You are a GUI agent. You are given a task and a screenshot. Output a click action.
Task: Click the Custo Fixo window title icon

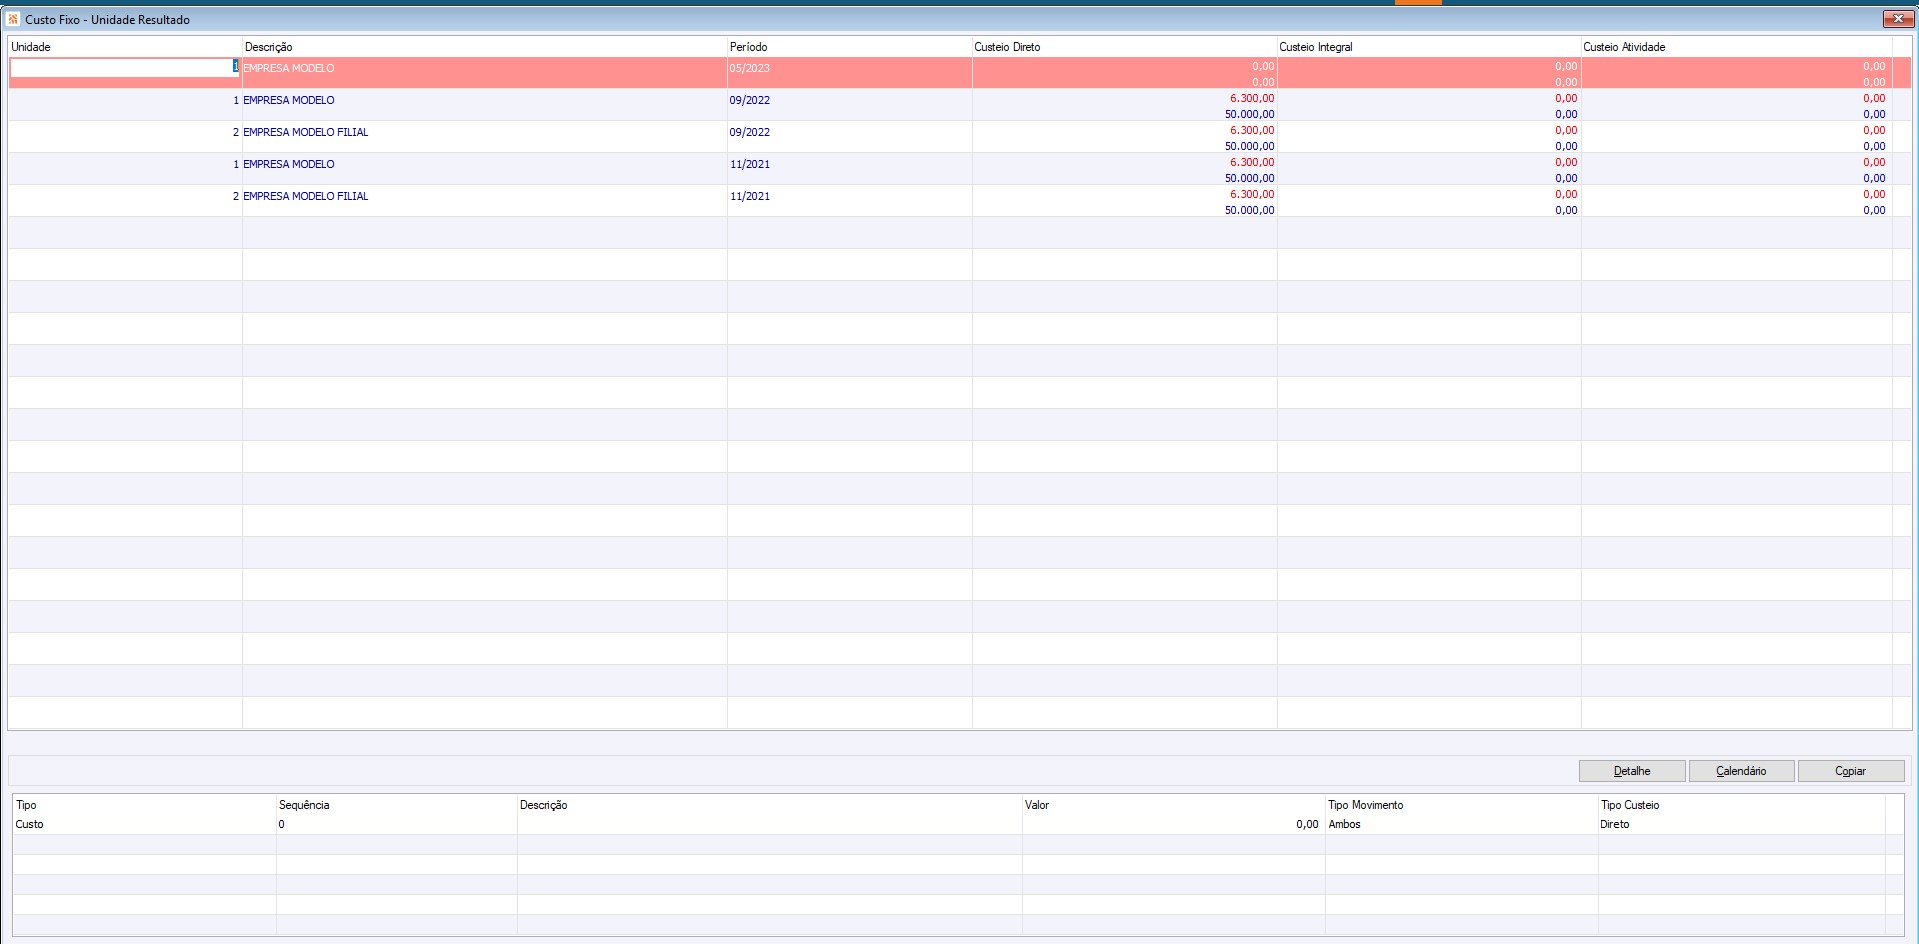click(13, 19)
